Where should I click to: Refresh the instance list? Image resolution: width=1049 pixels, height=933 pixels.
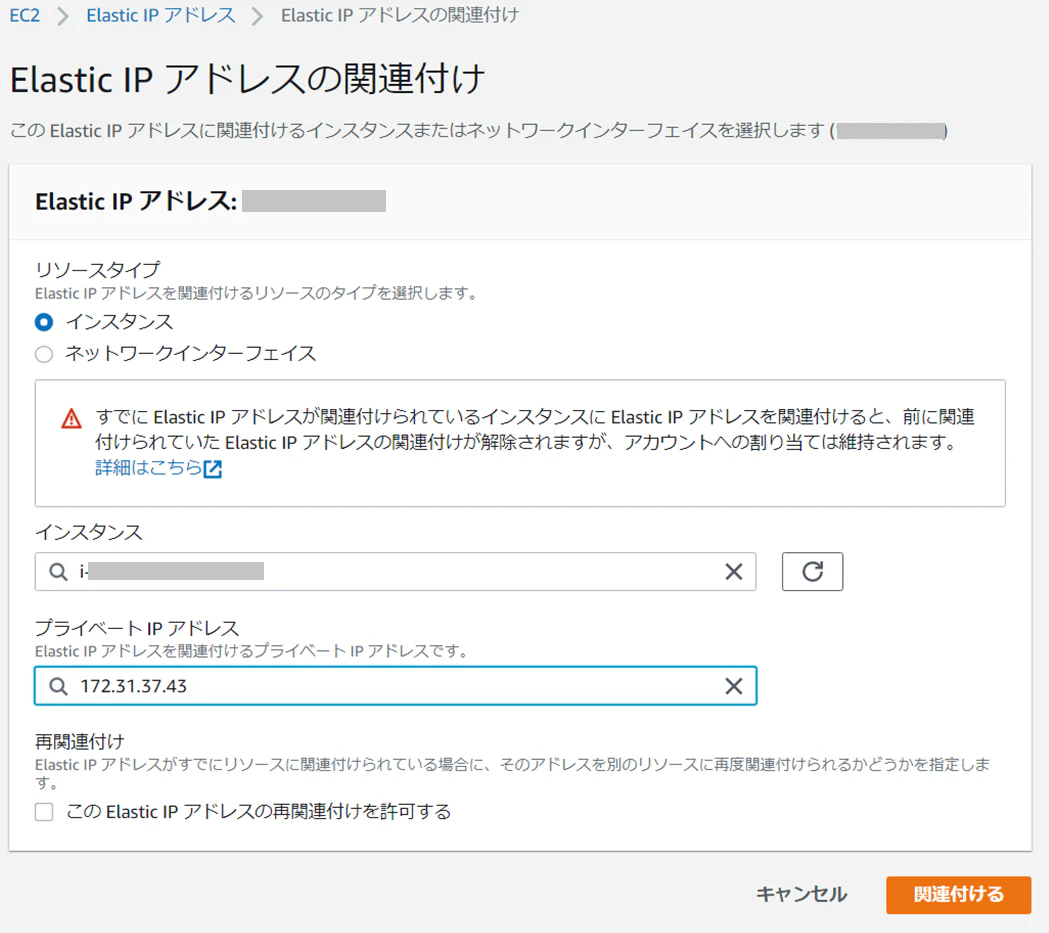[x=812, y=572]
